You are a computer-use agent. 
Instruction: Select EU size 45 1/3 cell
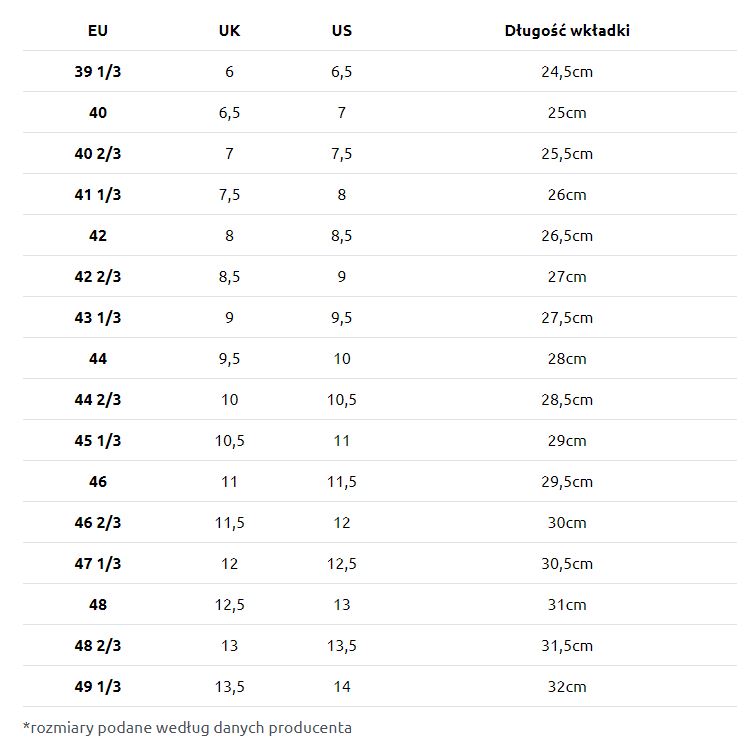click(98, 441)
